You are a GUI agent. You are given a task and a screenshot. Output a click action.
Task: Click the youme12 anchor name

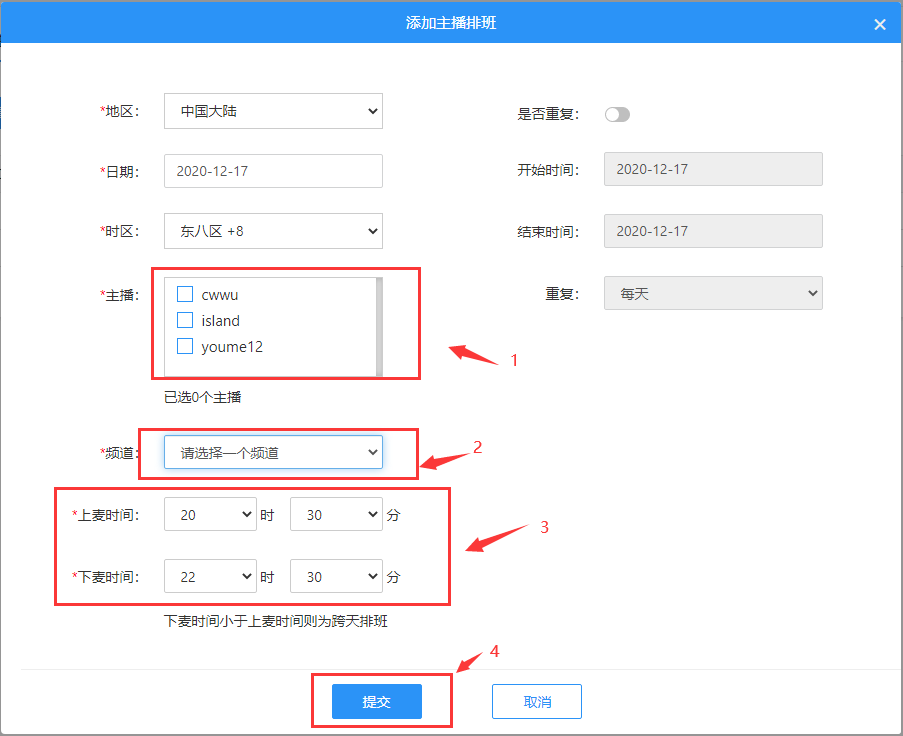232,347
